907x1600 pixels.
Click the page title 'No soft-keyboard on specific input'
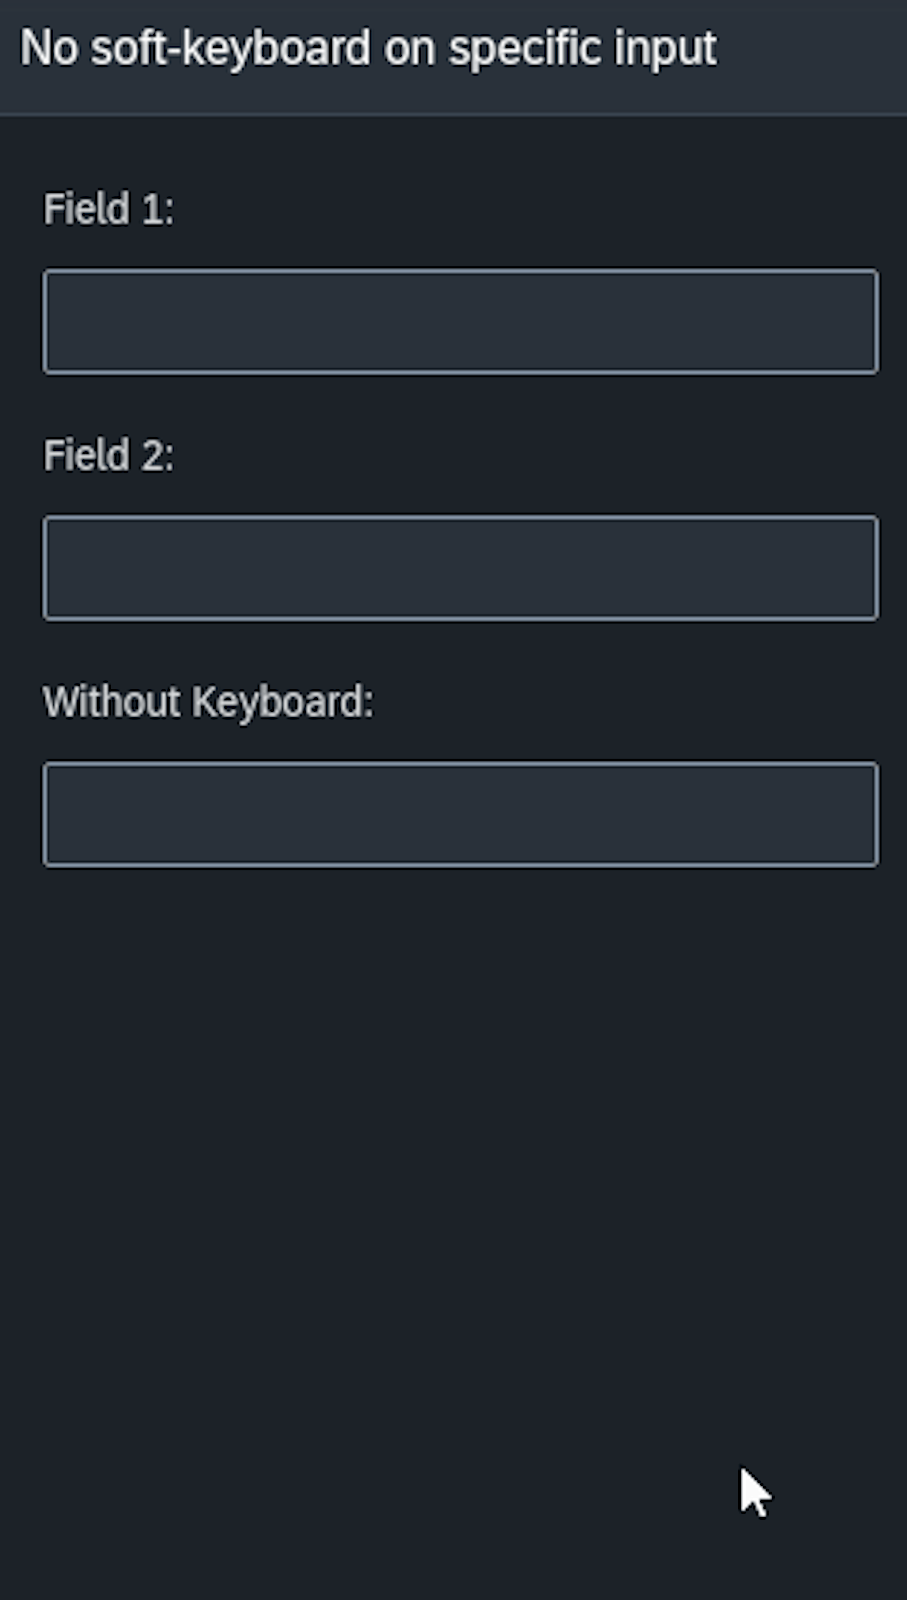368,48
